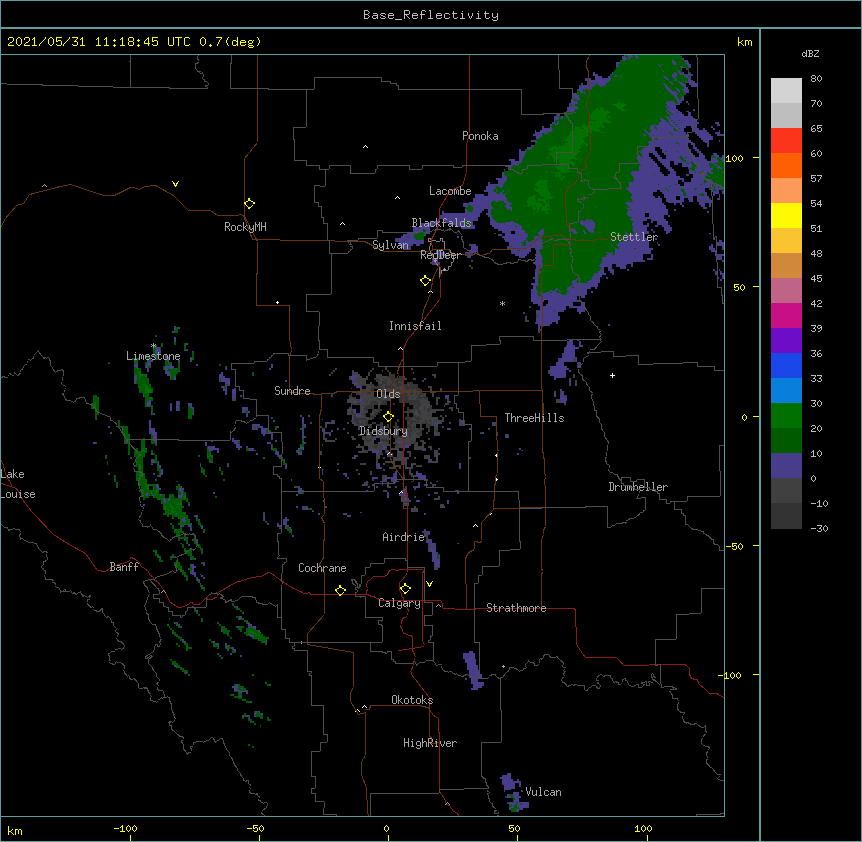Click the -30 value on the dBZ legend
Viewport: 862px width, 842px height.
pyautogui.click(x=819, y=528)
